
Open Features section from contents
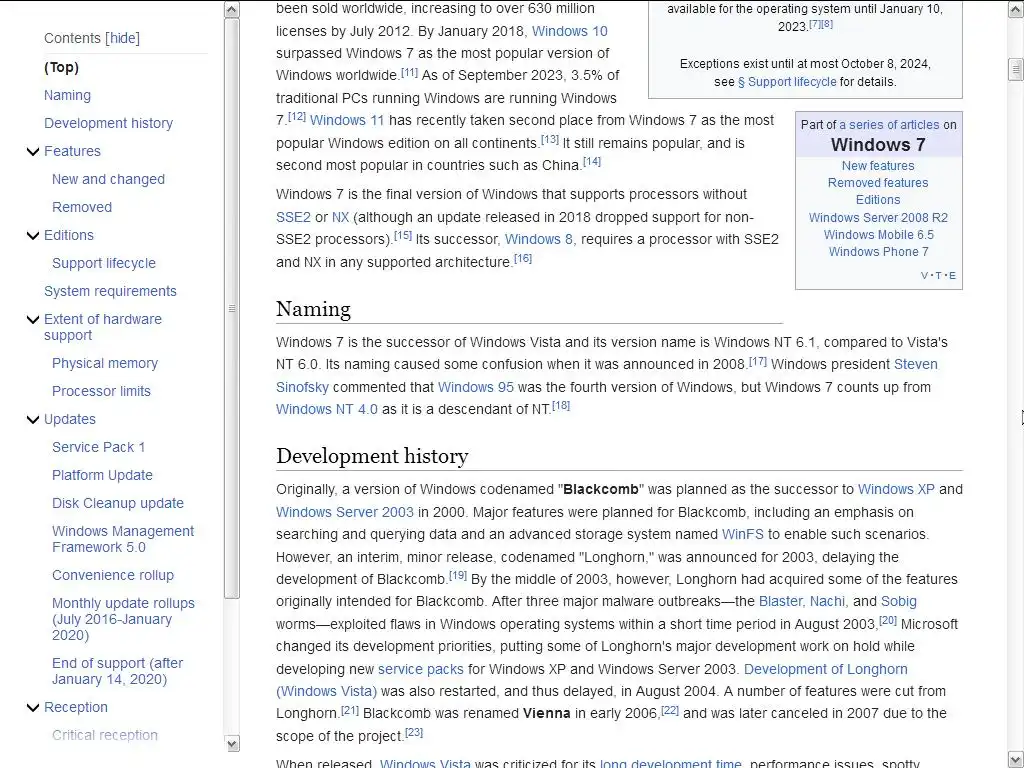(x=72, y=152)
